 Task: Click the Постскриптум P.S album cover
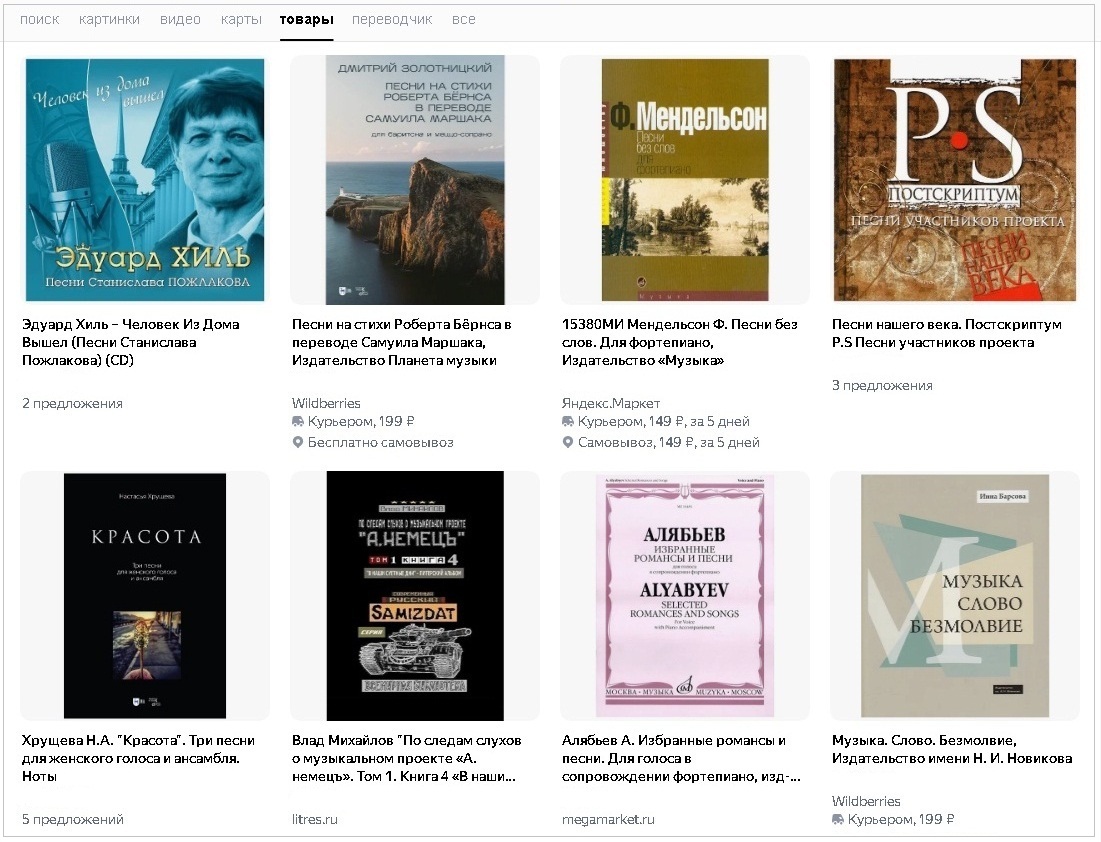(955, 180)
